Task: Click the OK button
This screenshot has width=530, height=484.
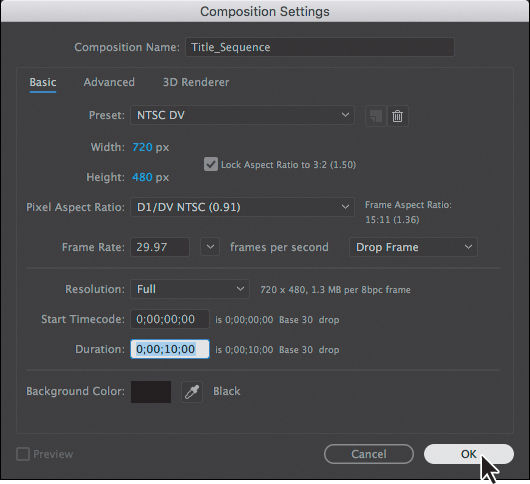Action: 468,454
